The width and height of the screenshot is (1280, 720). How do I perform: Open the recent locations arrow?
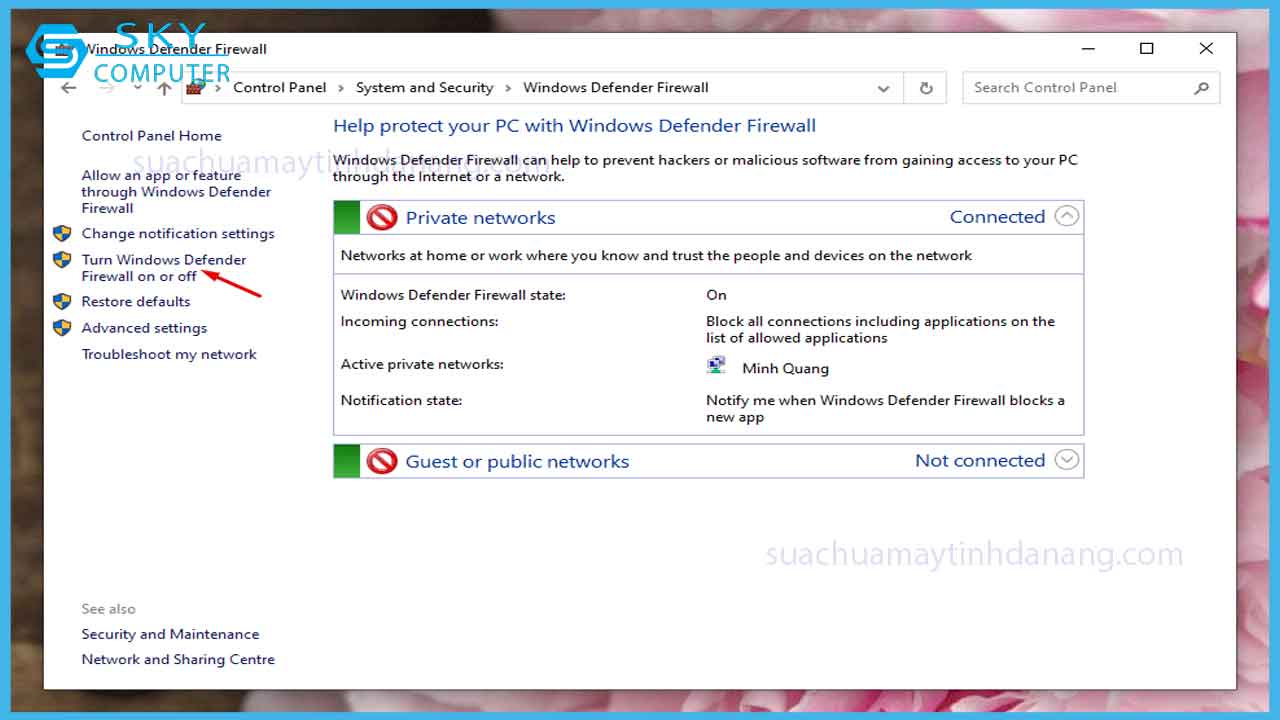tap(138, 88)
